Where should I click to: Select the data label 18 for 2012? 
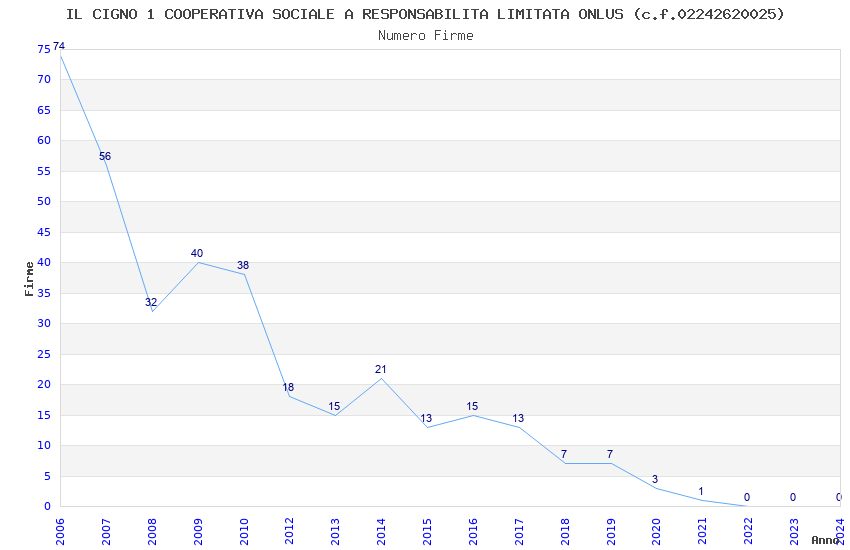(x=288, y=387)
